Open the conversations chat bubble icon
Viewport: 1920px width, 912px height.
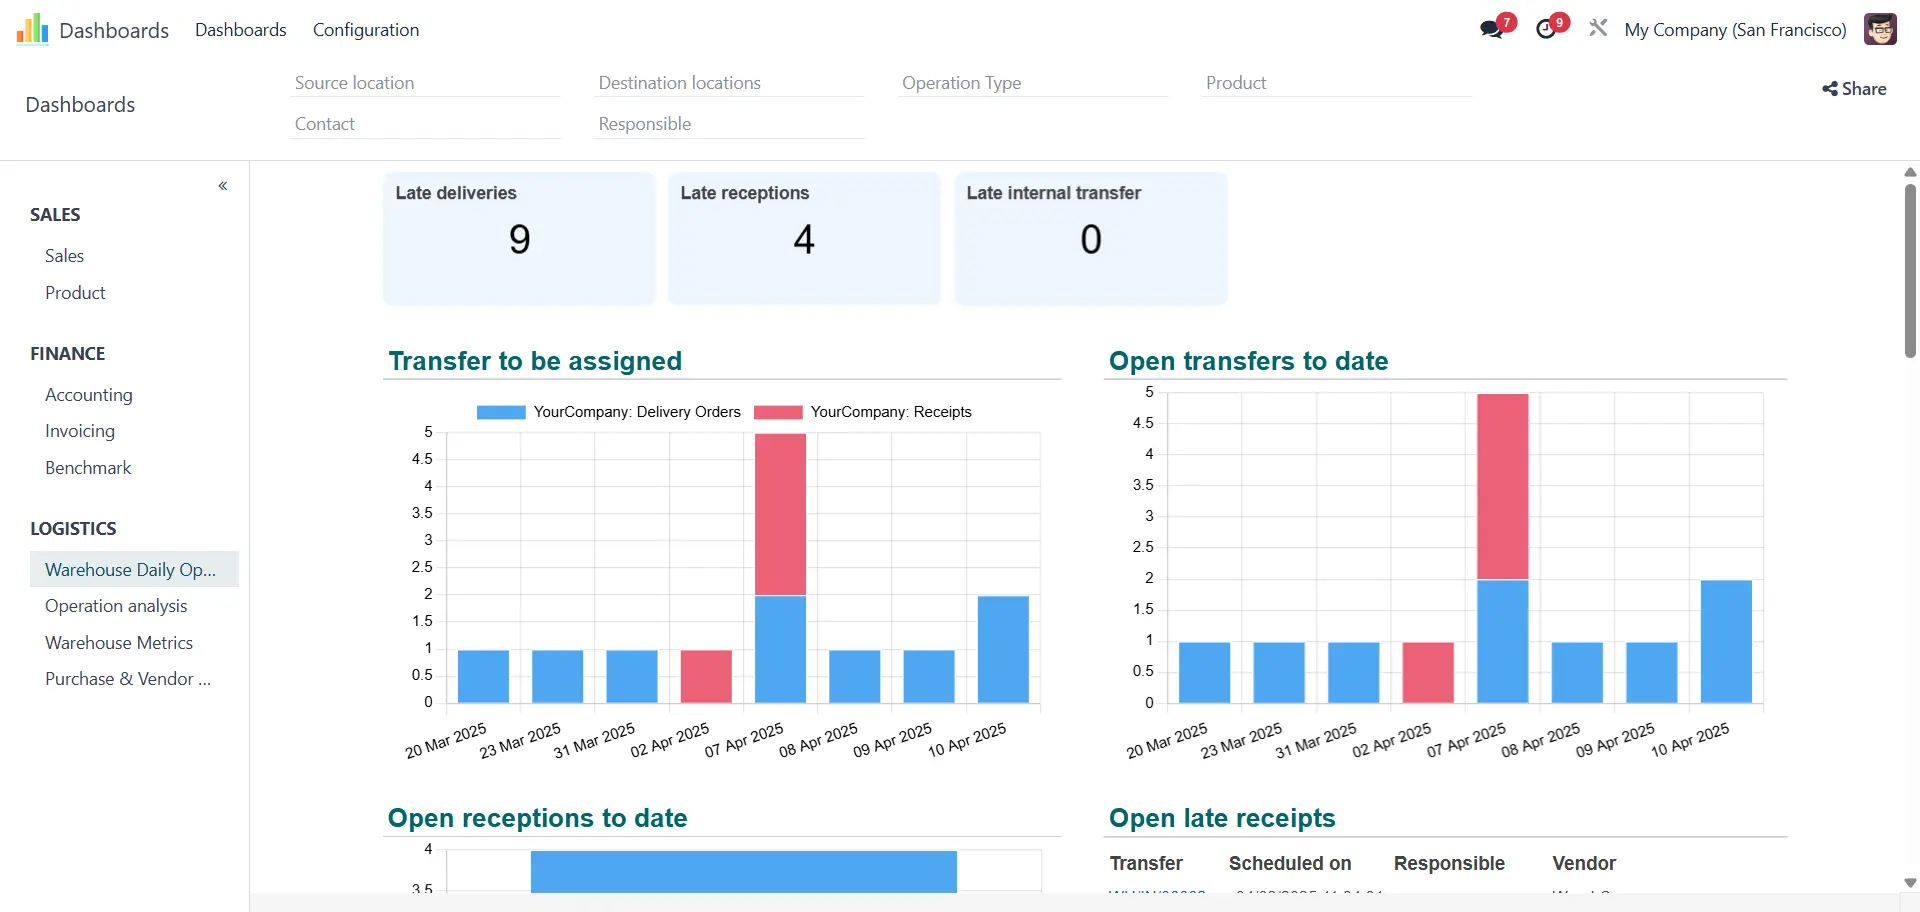(x=1492, y=29)
